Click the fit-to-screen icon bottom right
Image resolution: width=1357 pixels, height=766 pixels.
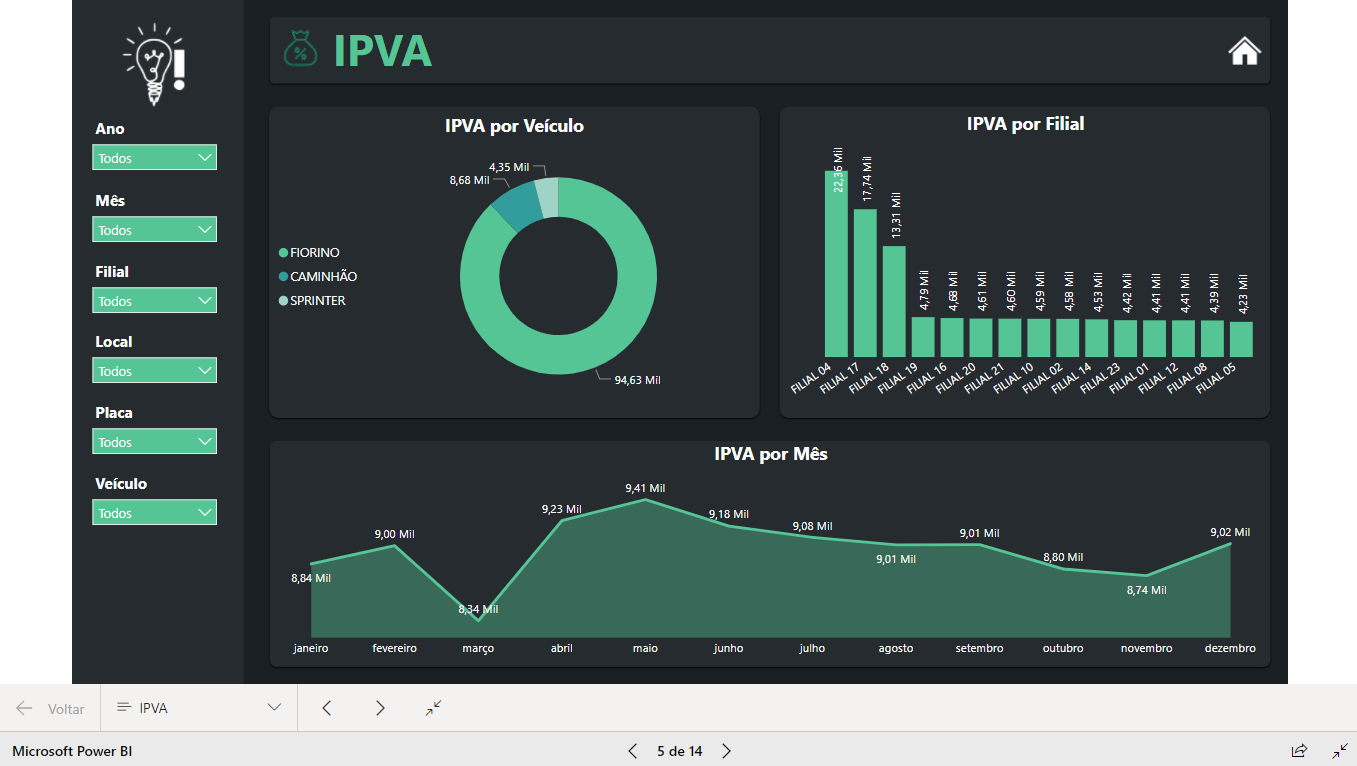click(x=1340, y=750)
